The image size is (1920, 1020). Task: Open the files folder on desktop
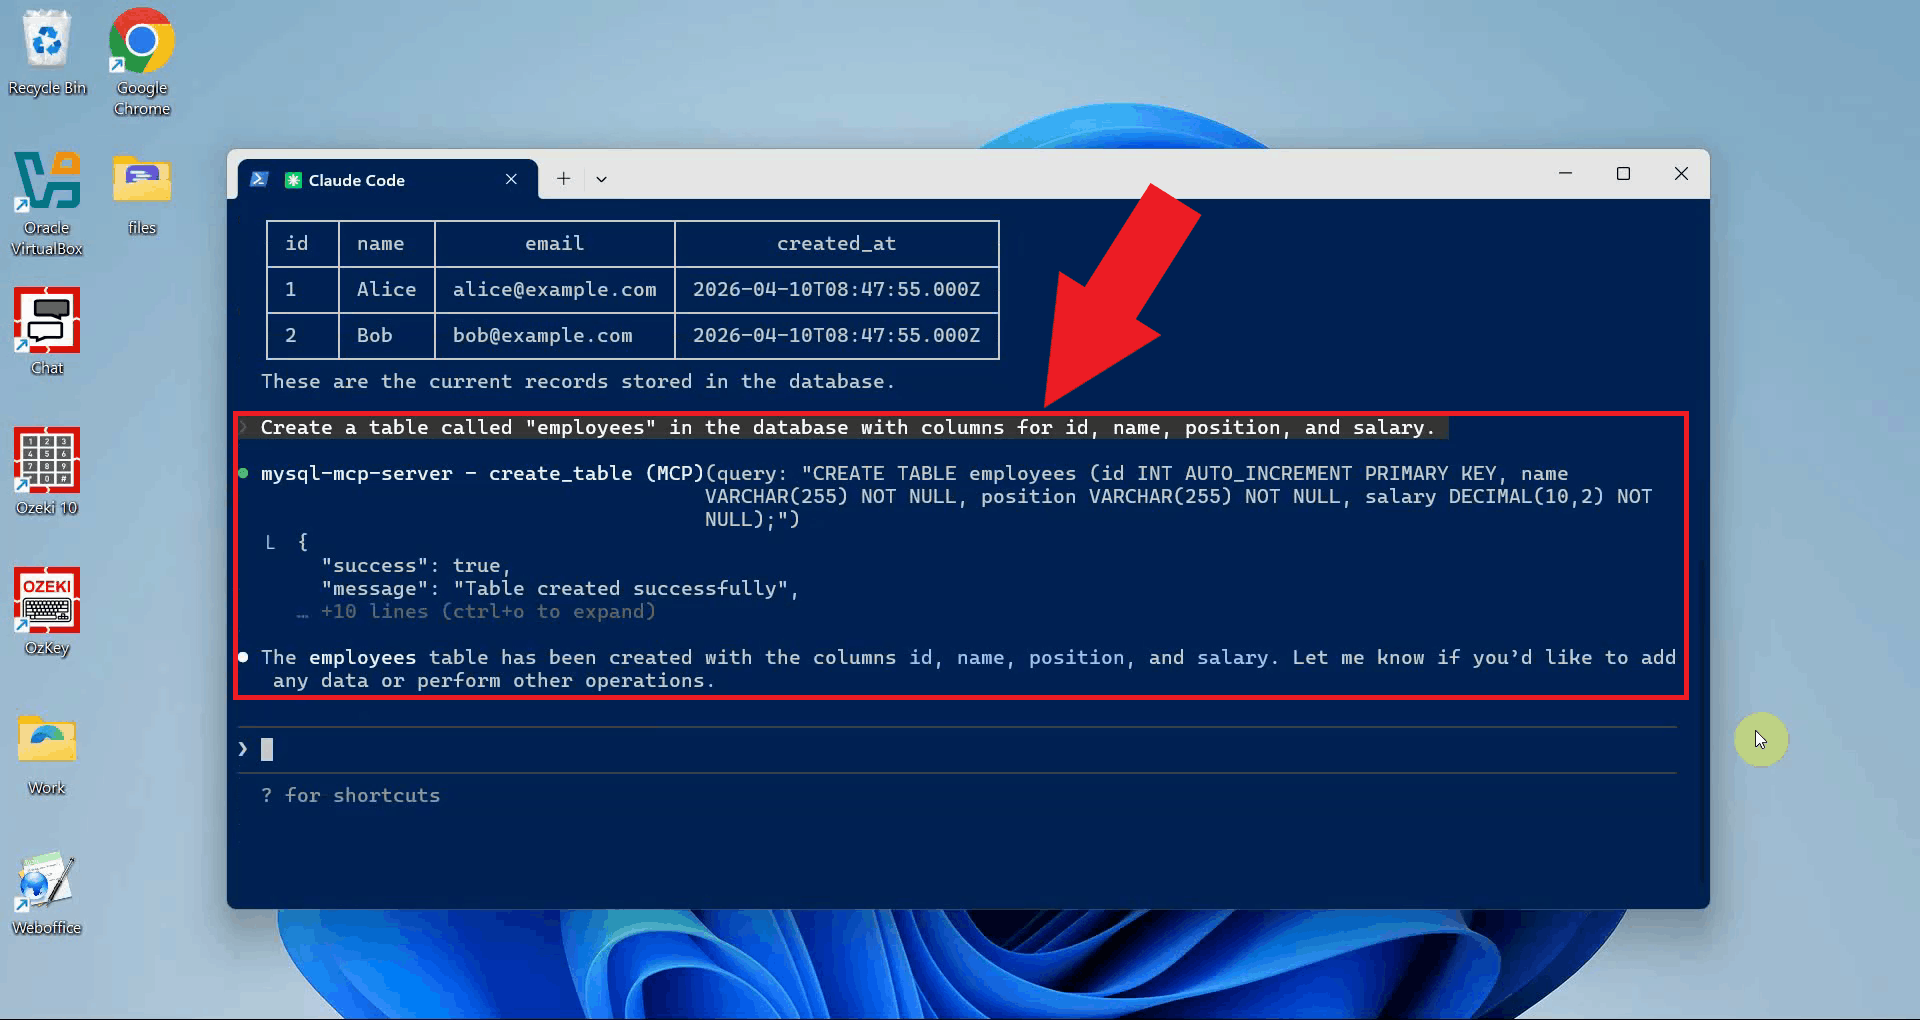click(x=141, y=194)
